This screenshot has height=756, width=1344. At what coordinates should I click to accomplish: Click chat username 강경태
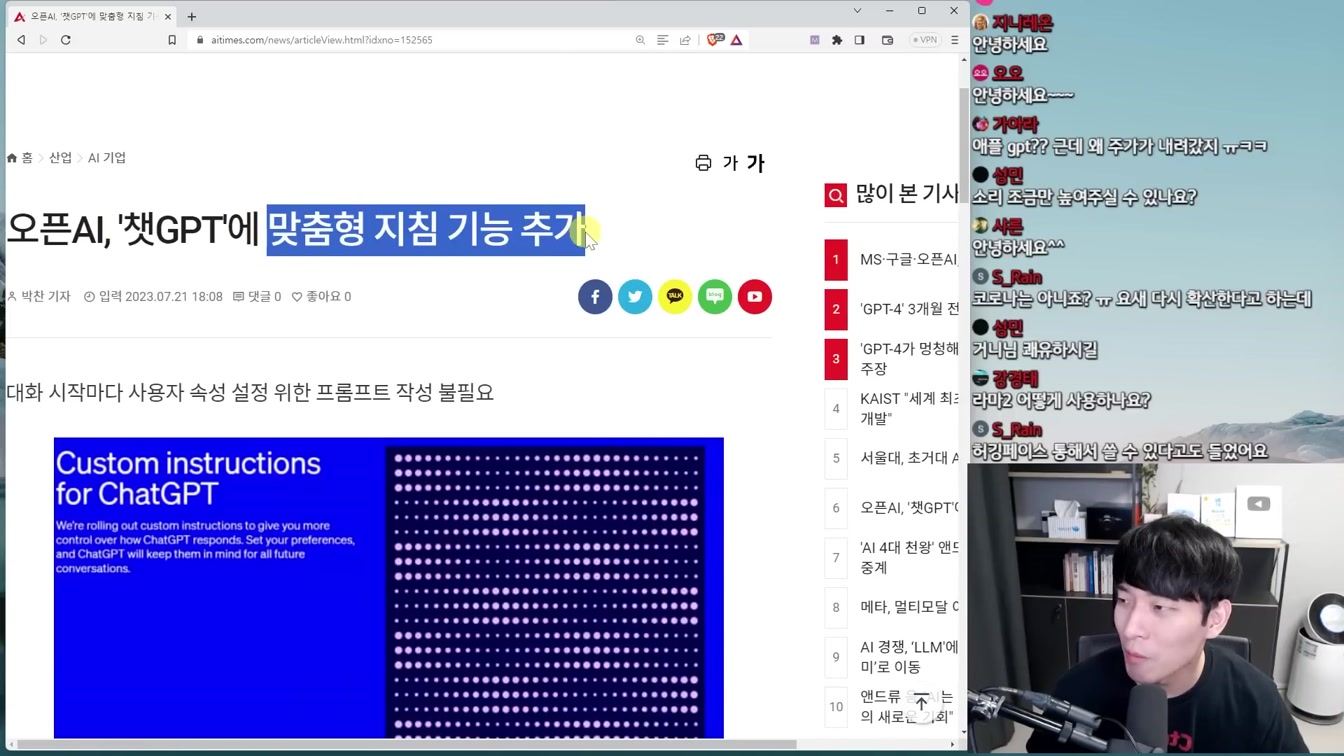[1015, 379]
